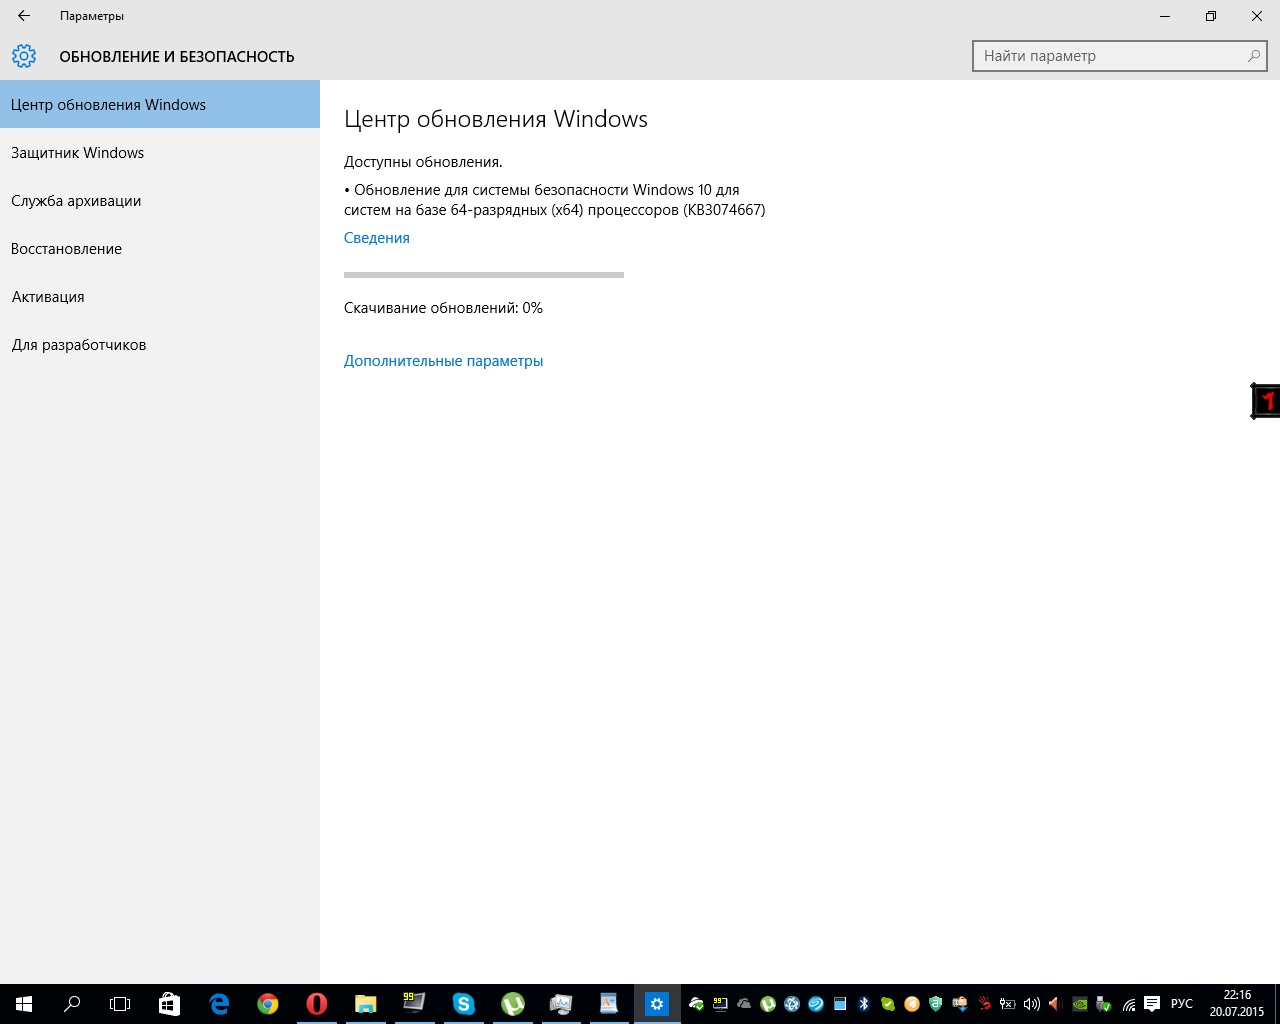The width and height of the screenshot is (1280, 1024).
Task: Open Восстановление section
Action: (160, 248)
